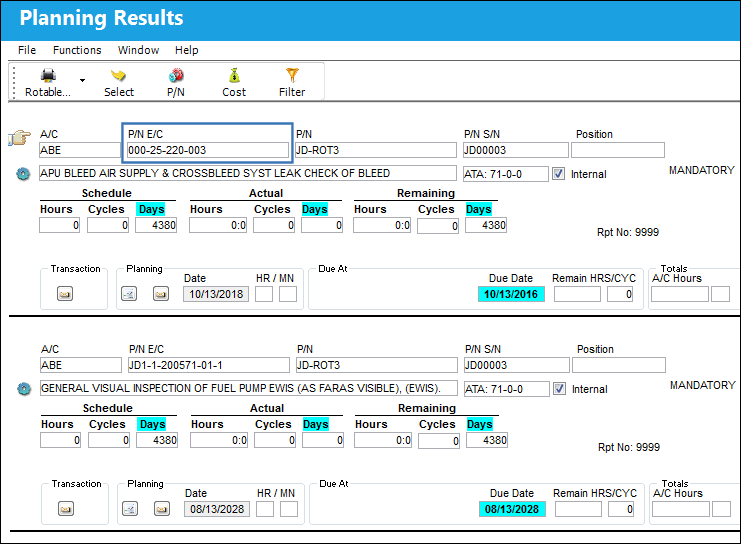
Task: Open the Functions menu
Action: click(77, 50)
